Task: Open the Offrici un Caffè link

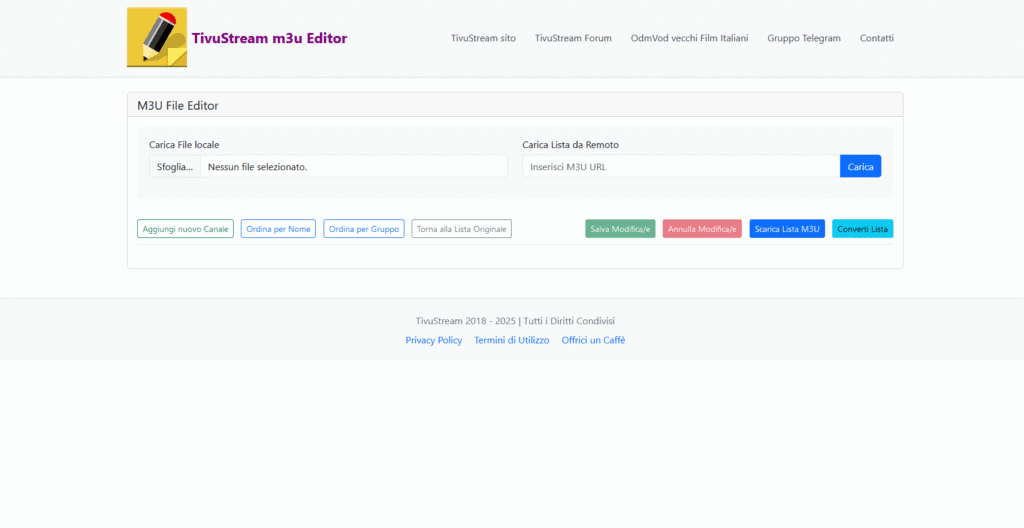Action: [x=593, y=340]
